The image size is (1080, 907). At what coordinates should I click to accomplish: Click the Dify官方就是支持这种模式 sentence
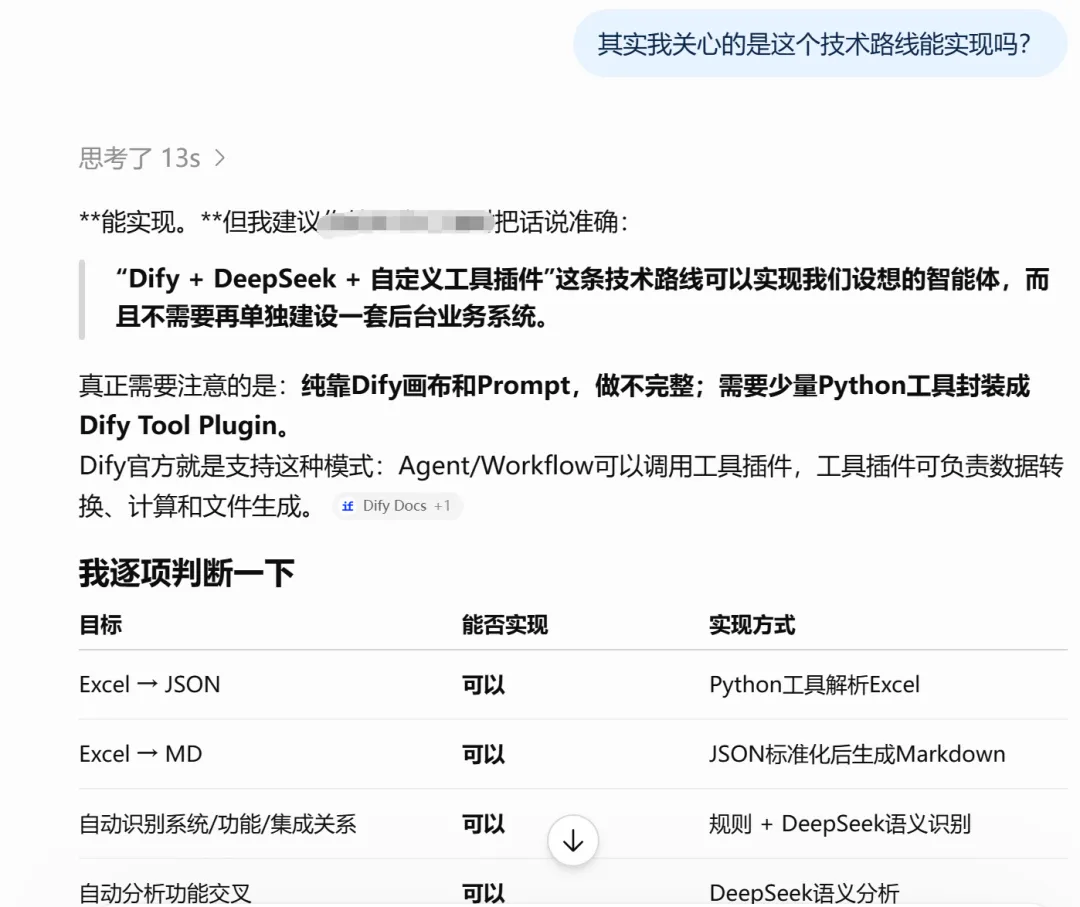point(571,486)
